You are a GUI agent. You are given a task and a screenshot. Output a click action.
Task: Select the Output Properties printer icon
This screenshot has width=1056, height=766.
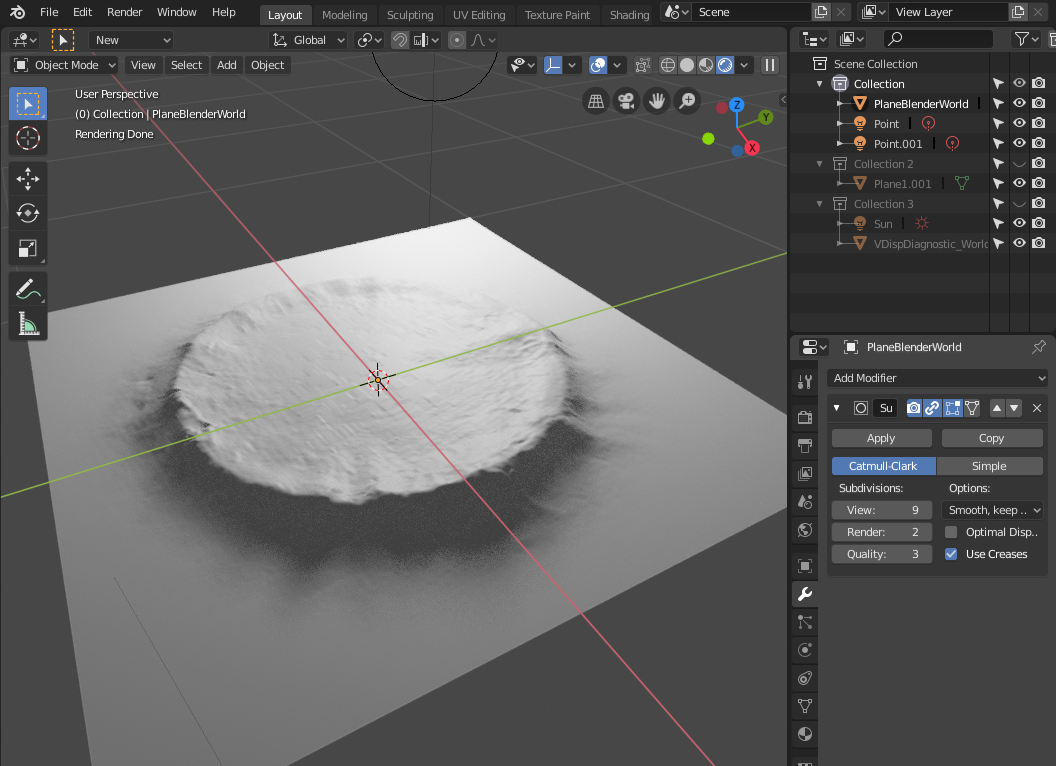pyautogui.click(x=804, y=446)
